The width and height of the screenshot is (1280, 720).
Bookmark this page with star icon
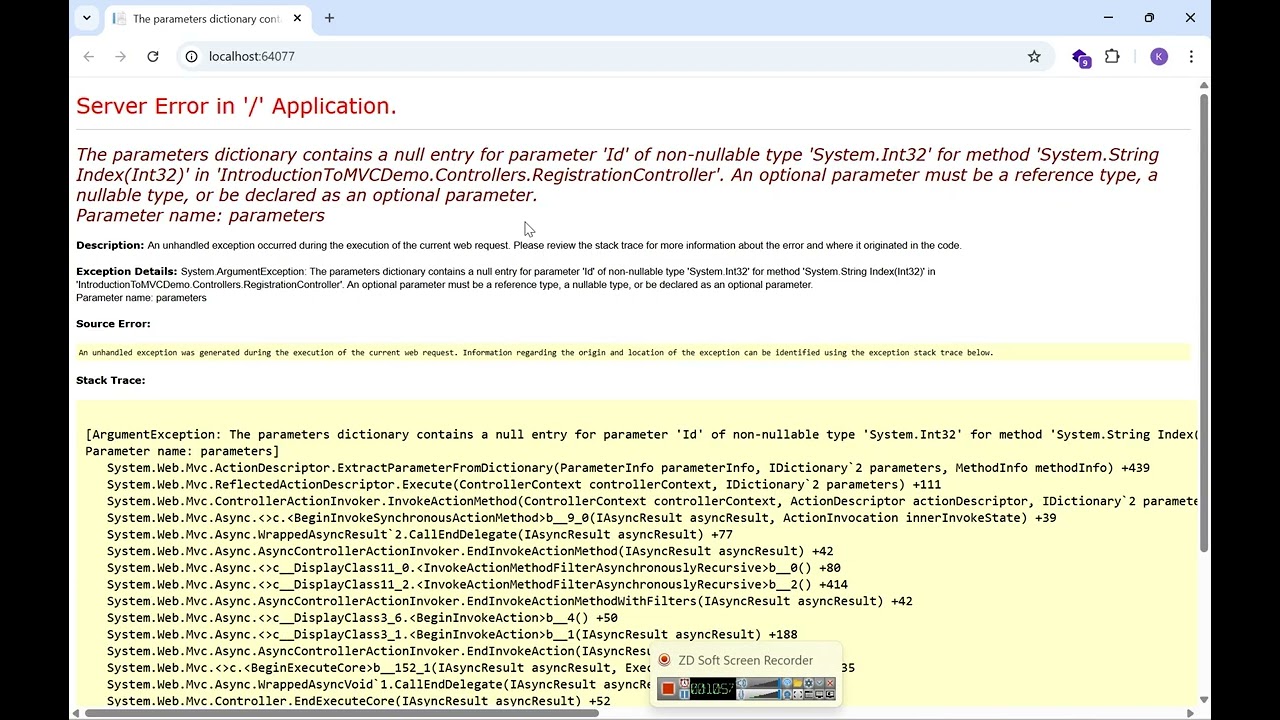click(x=1034, y=56)
